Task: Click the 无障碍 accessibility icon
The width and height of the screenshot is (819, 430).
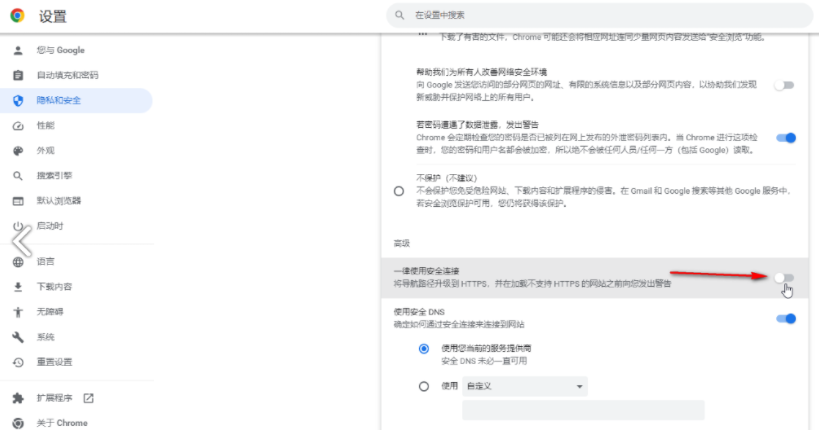Action: point(18,312)
